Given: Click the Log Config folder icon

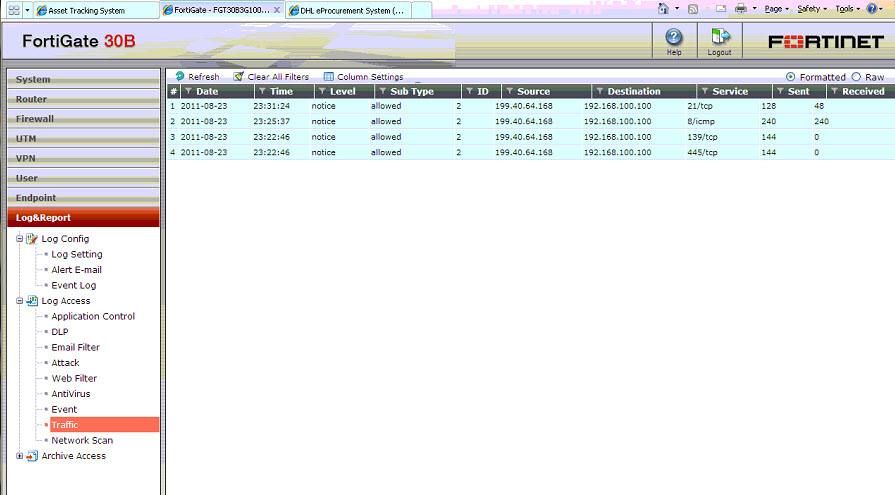Looking at the screenshot, I should [32, 239].
